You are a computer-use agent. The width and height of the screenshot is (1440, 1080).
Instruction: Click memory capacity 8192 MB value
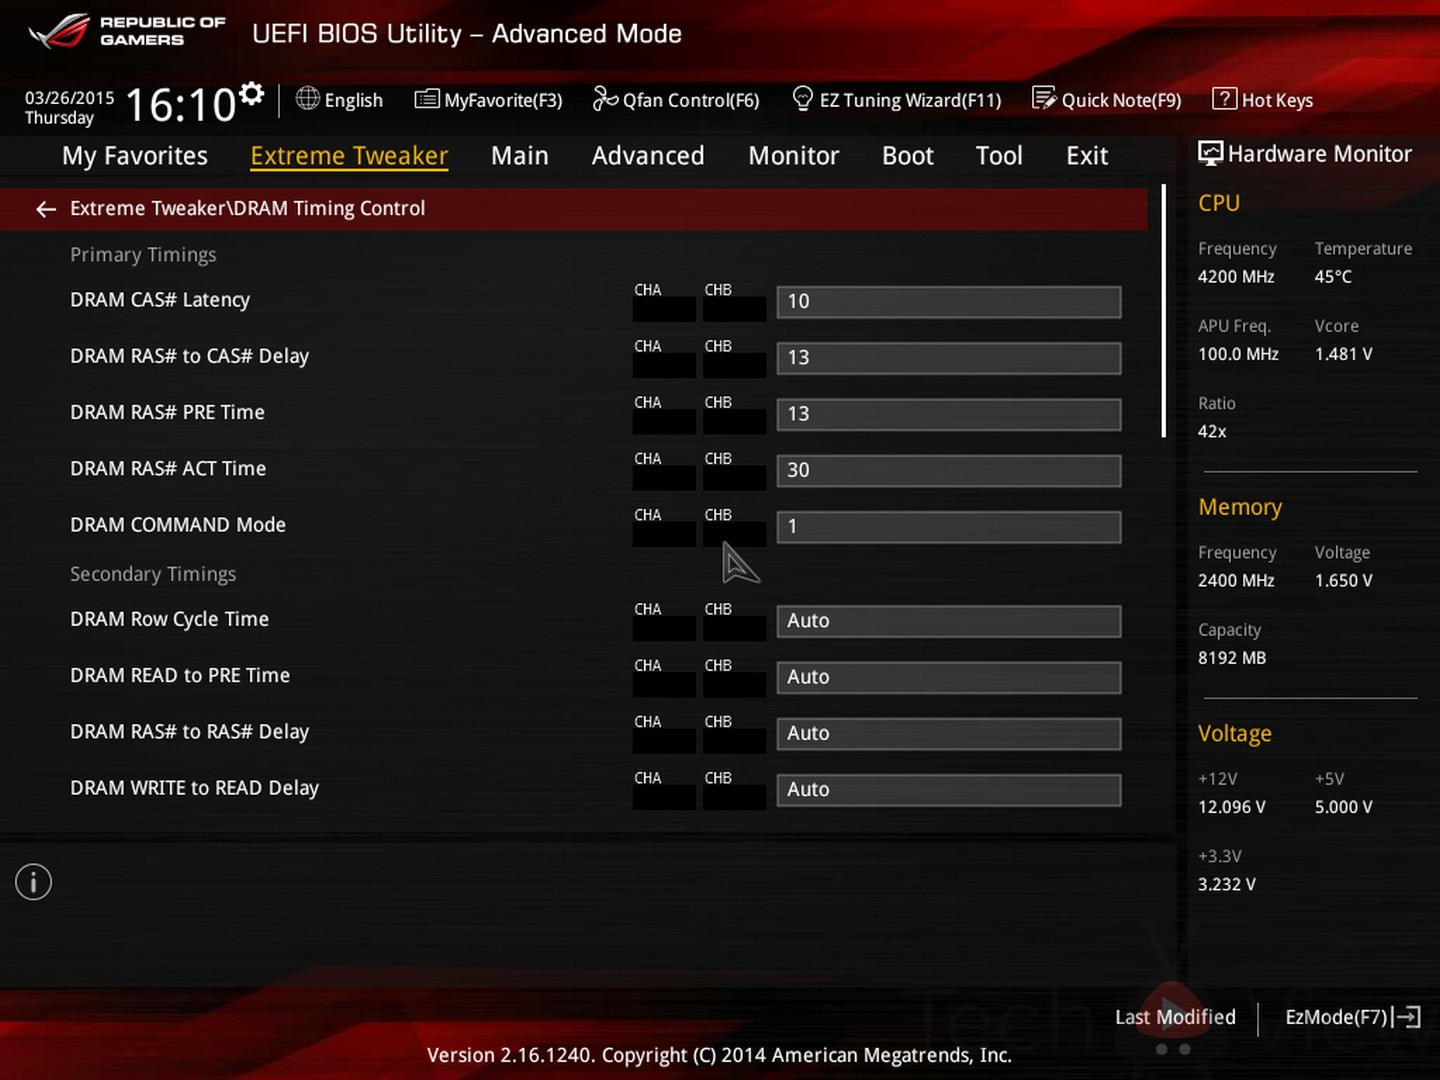[1232, 658]
